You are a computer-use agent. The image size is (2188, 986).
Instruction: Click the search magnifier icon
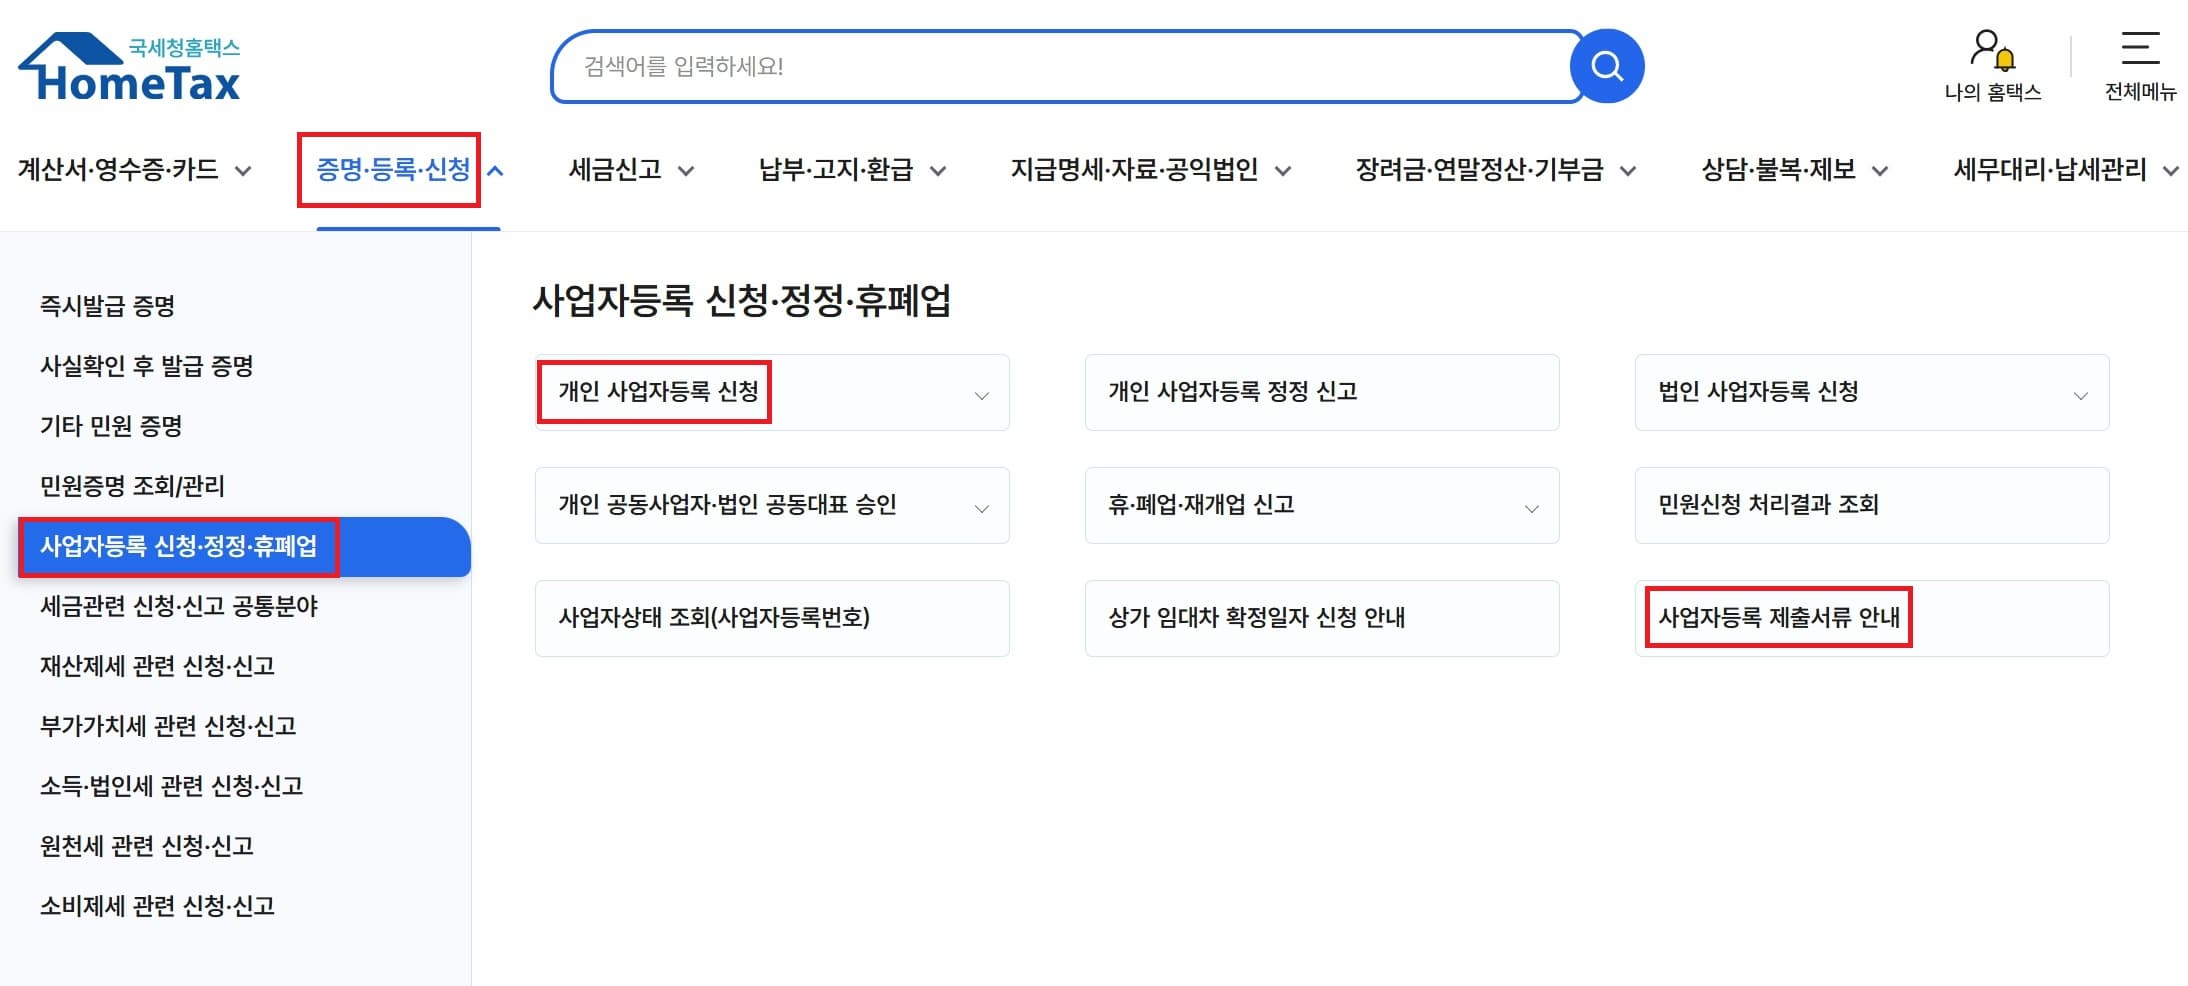point(1605,66)
